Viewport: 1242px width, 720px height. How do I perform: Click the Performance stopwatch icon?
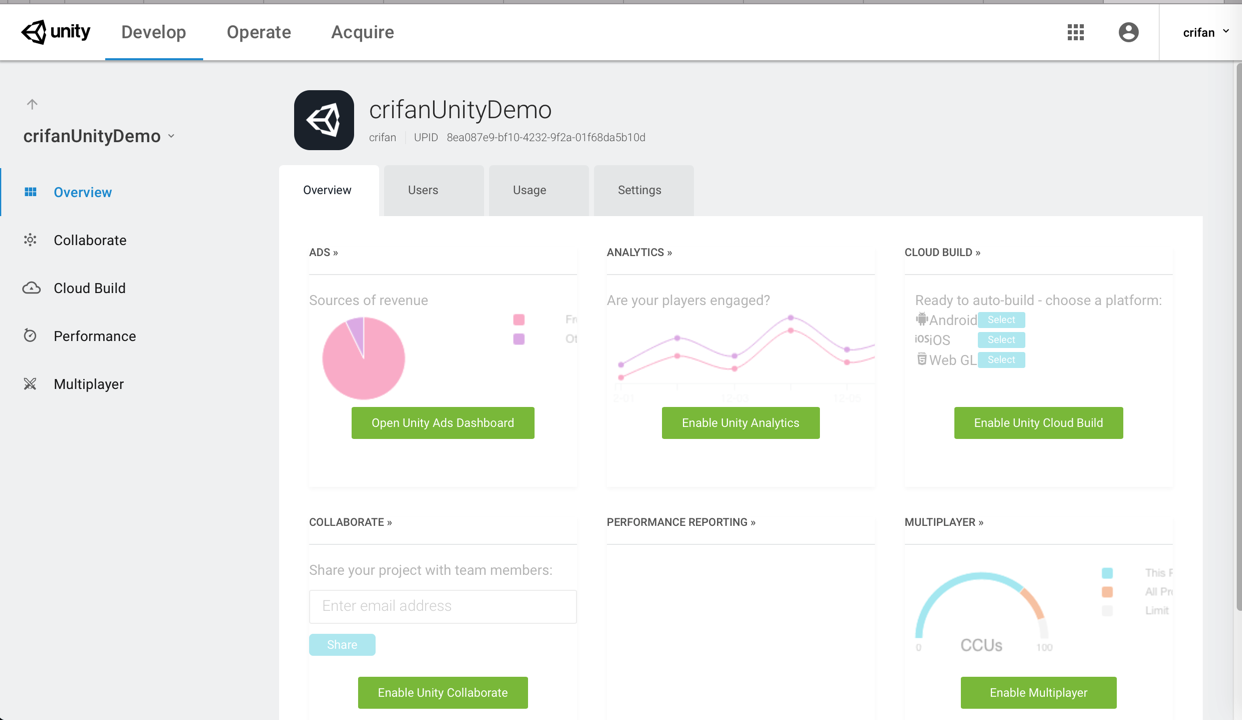[31, 336]
